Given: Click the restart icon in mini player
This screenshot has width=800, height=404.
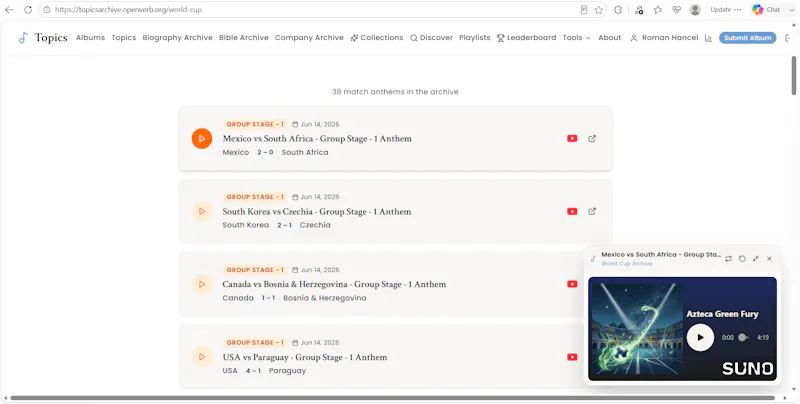Looking at the screenshot, I should (x=742, y=259).
